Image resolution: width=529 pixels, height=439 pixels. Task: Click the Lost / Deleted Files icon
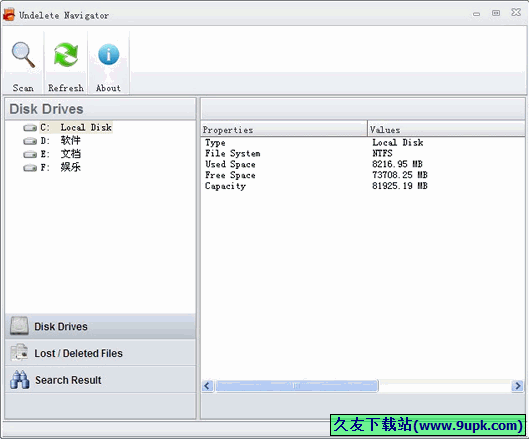coord(19,352)
